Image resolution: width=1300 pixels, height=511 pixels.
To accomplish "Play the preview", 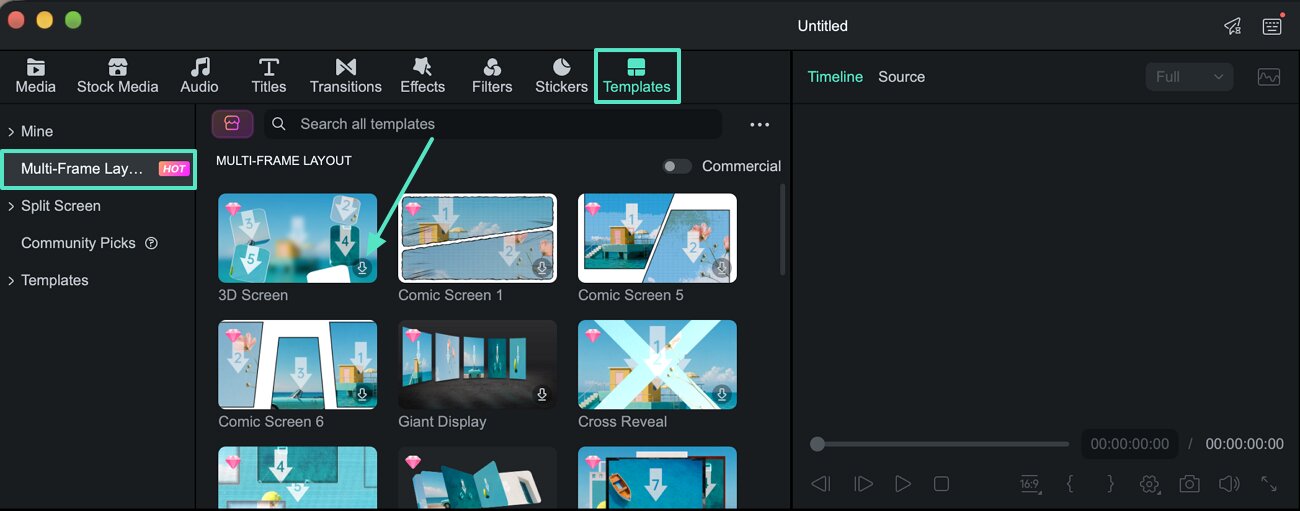I will [x=903, y=484].
